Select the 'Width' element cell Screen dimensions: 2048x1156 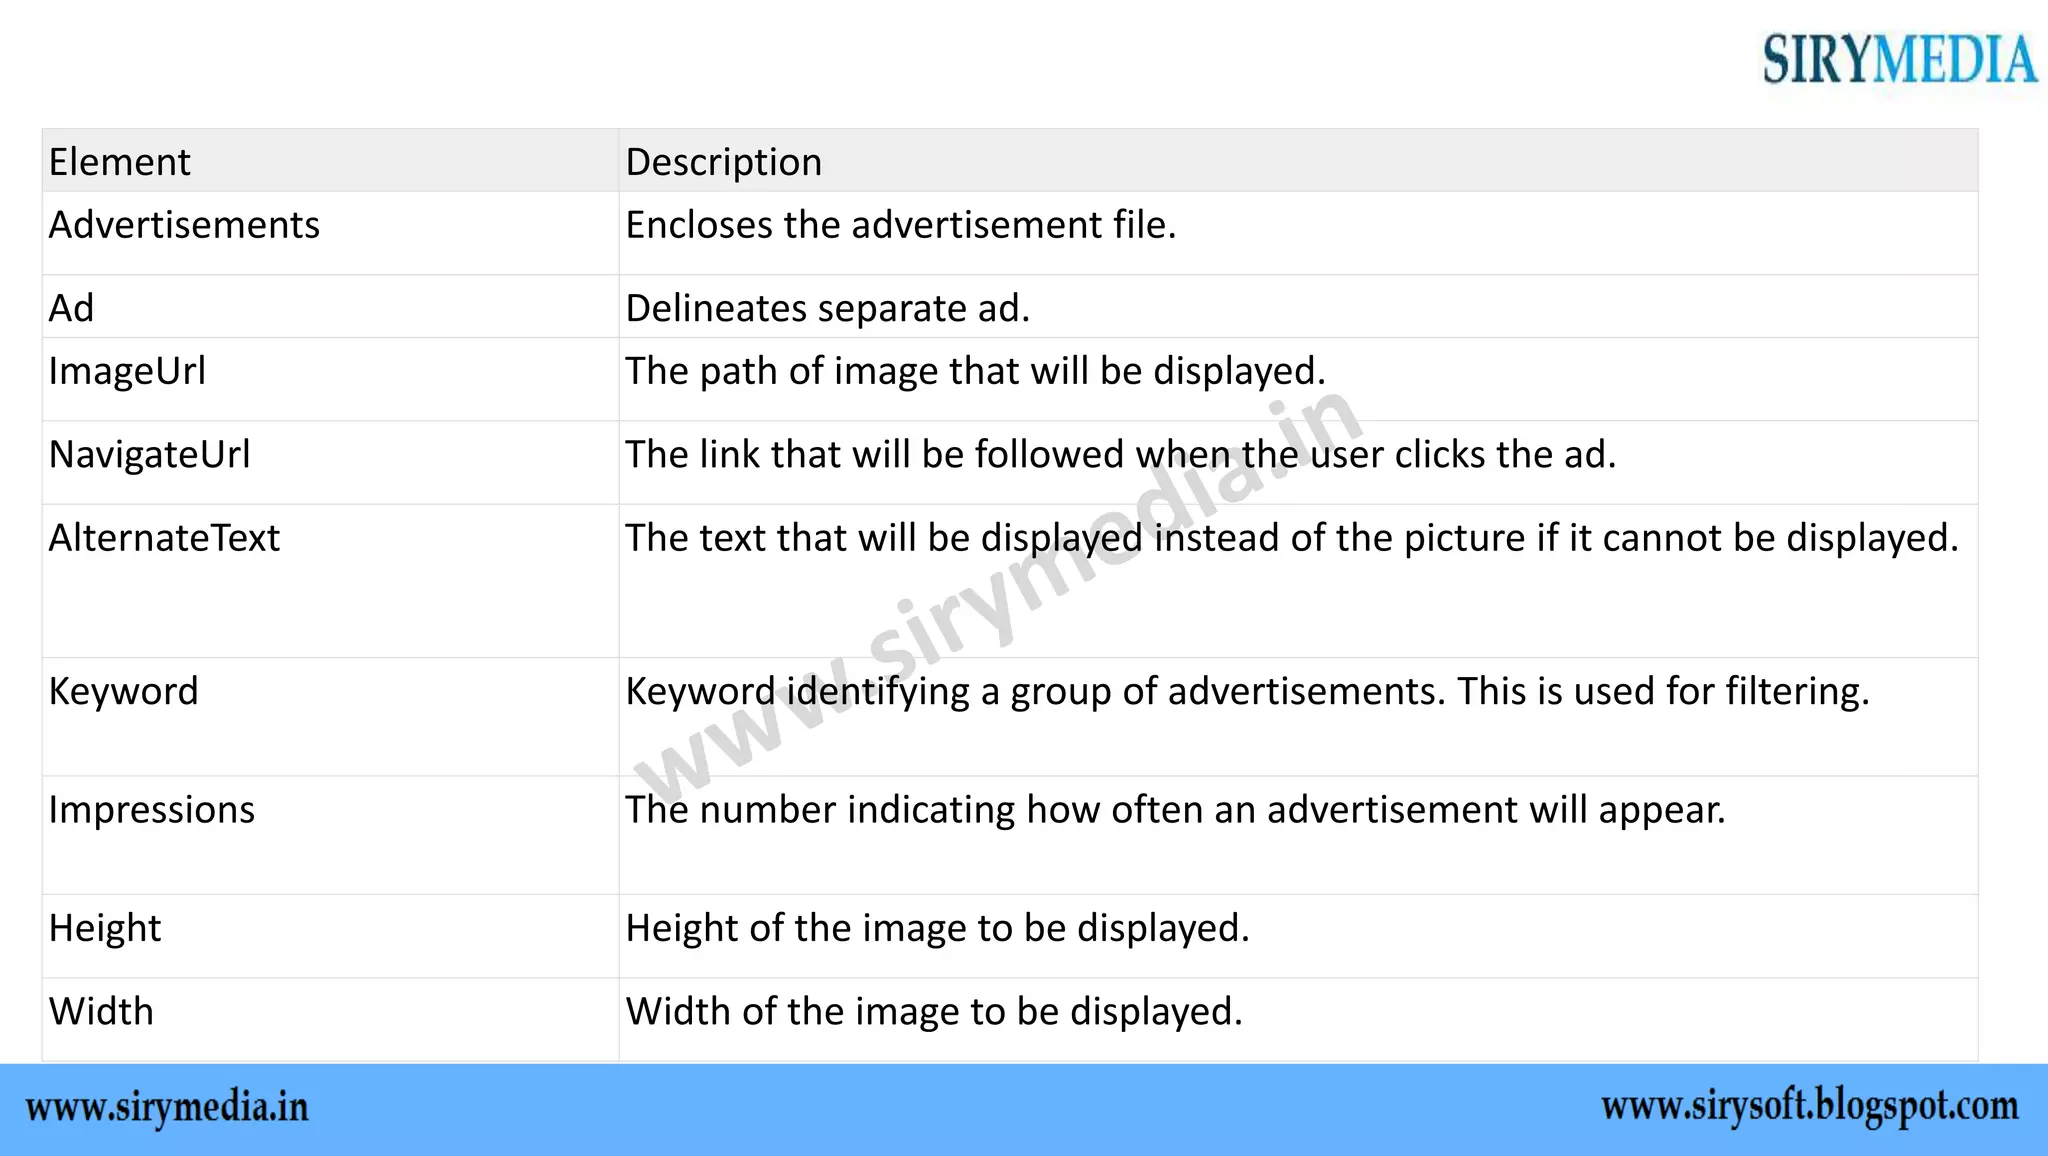pyautogui.click(x=330, y=1019)
